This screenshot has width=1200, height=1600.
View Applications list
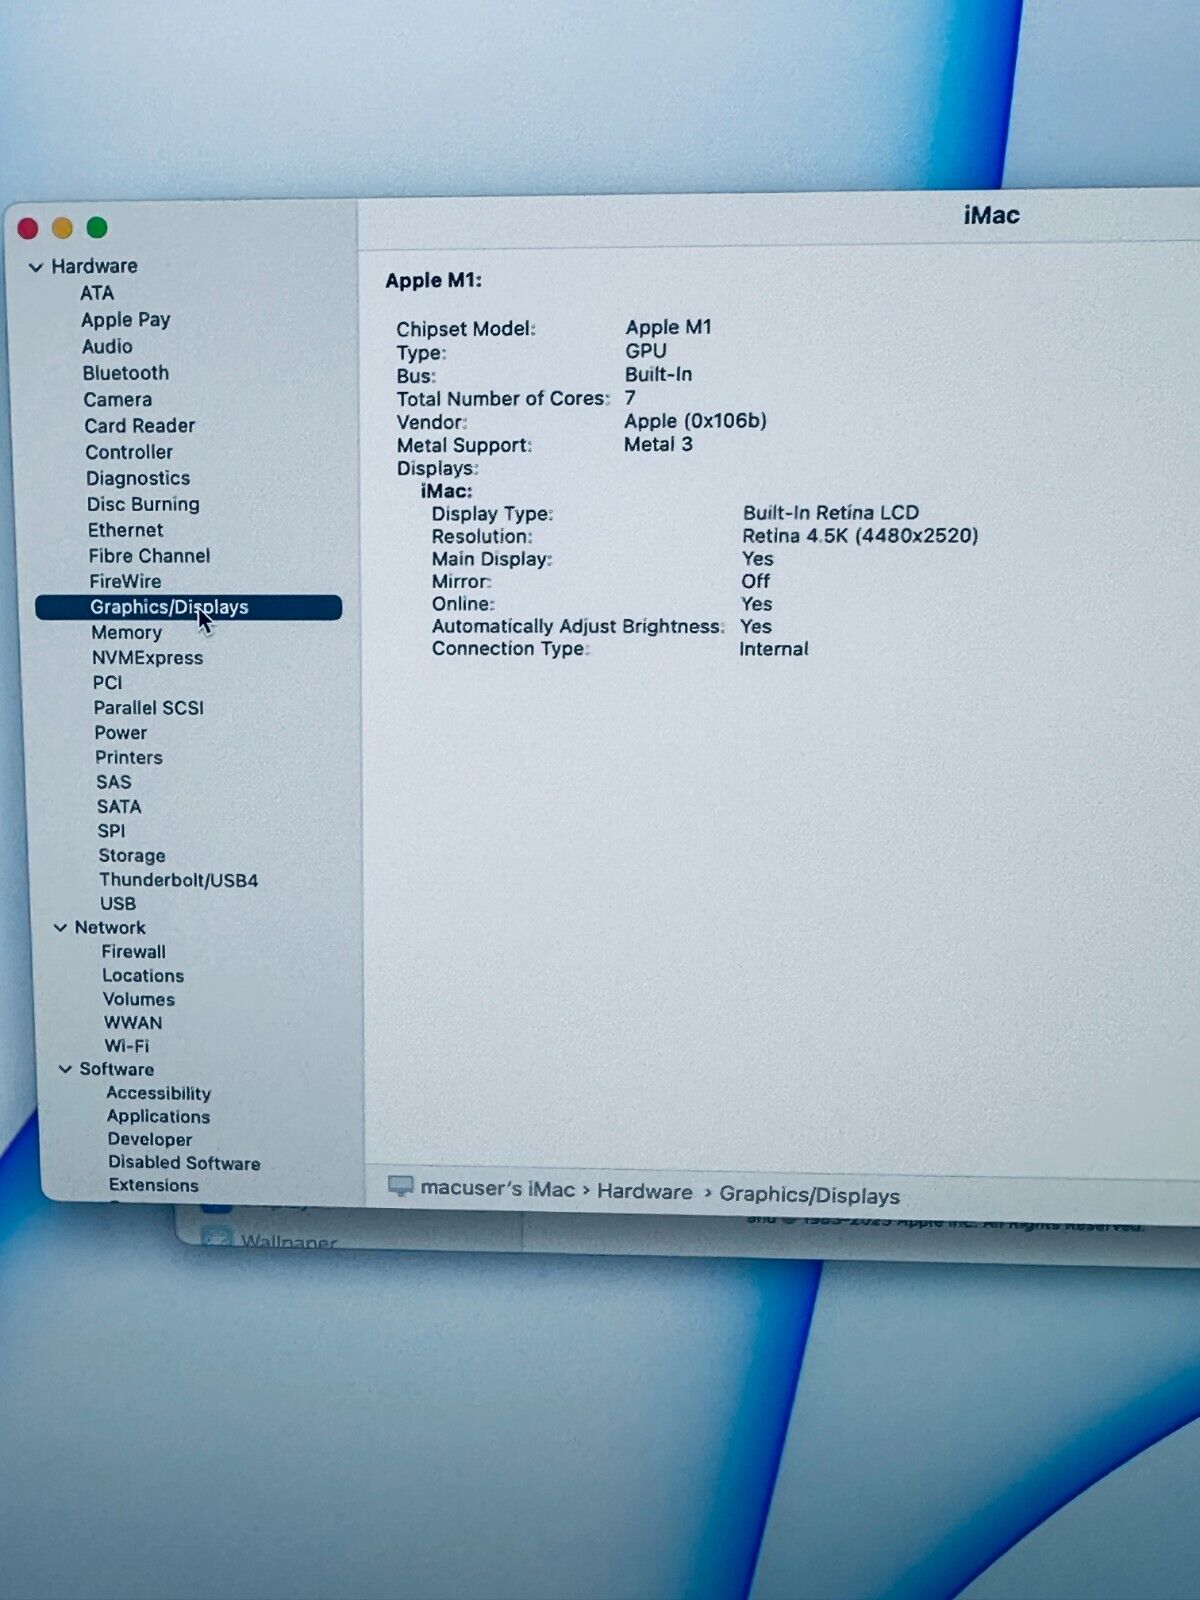tap(158, 1116)
